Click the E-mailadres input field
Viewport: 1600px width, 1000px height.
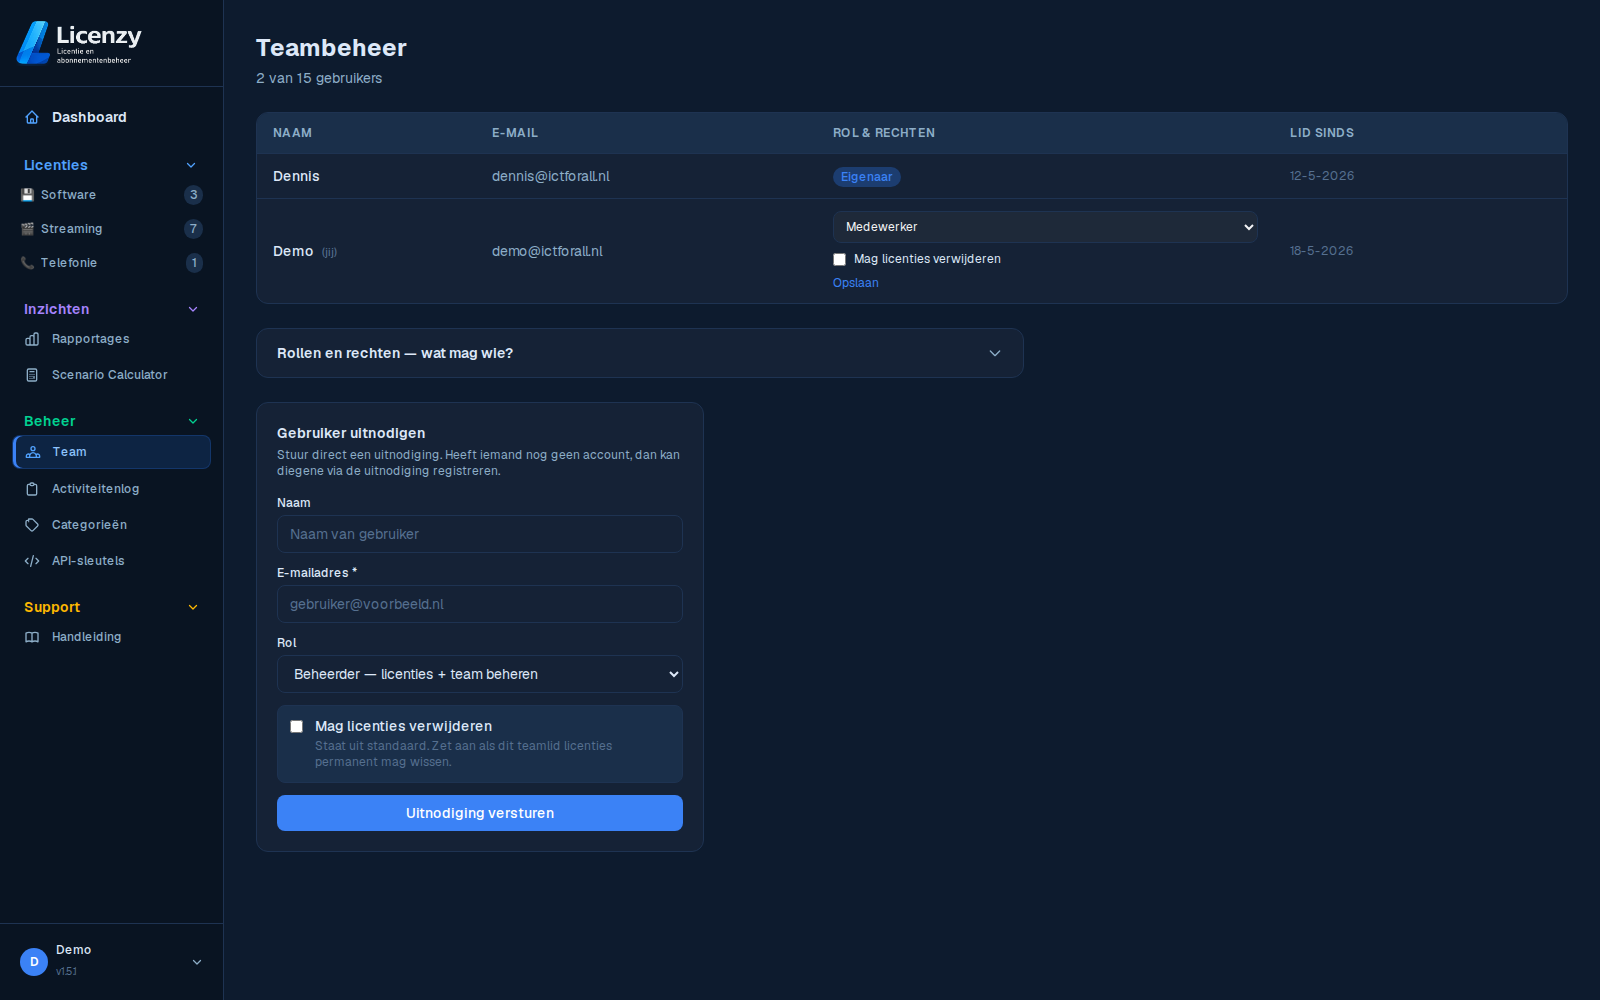coord(480,604)
